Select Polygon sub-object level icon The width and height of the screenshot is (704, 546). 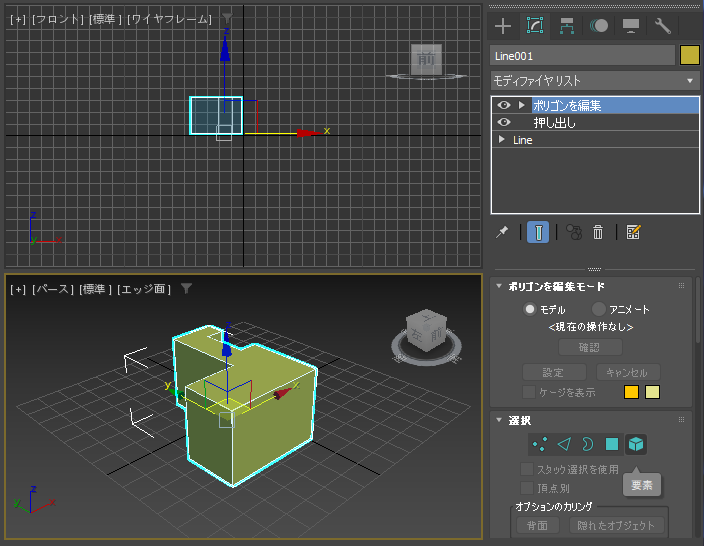[612, 445]
